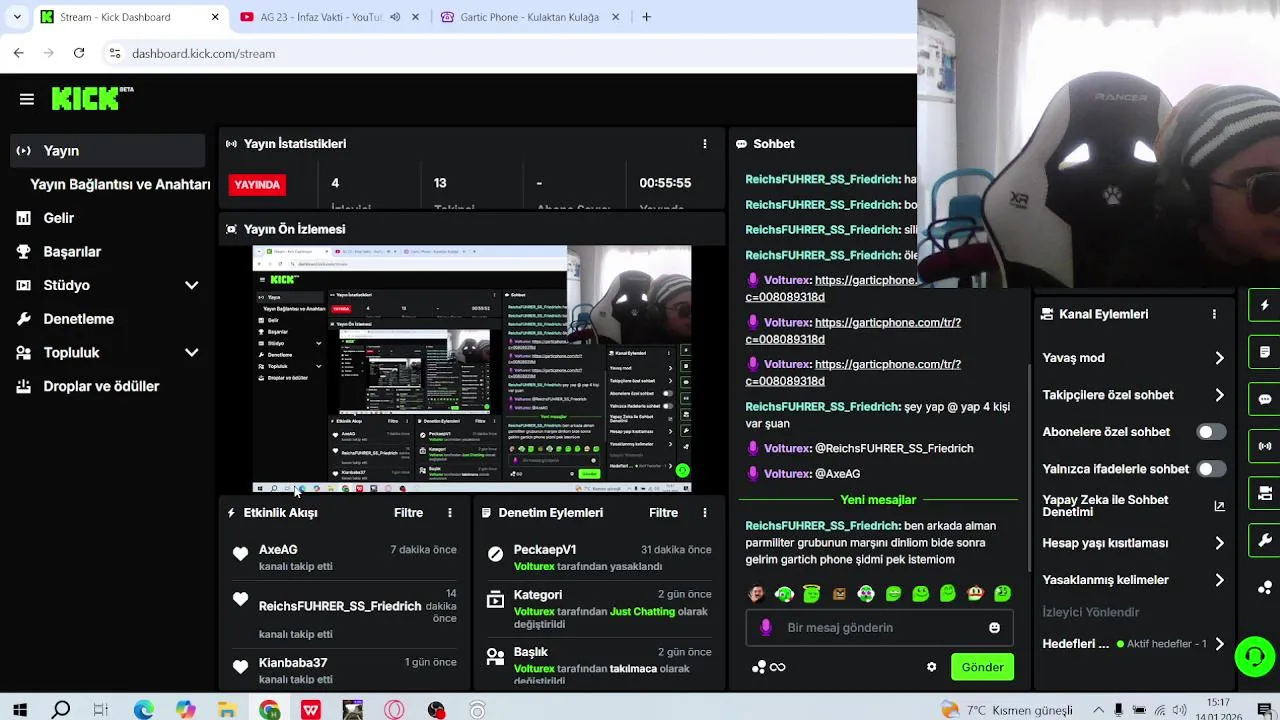Click username AxeAG in activity feed
The width and height of the screenshot is (1280, 720).
point(278,550)
